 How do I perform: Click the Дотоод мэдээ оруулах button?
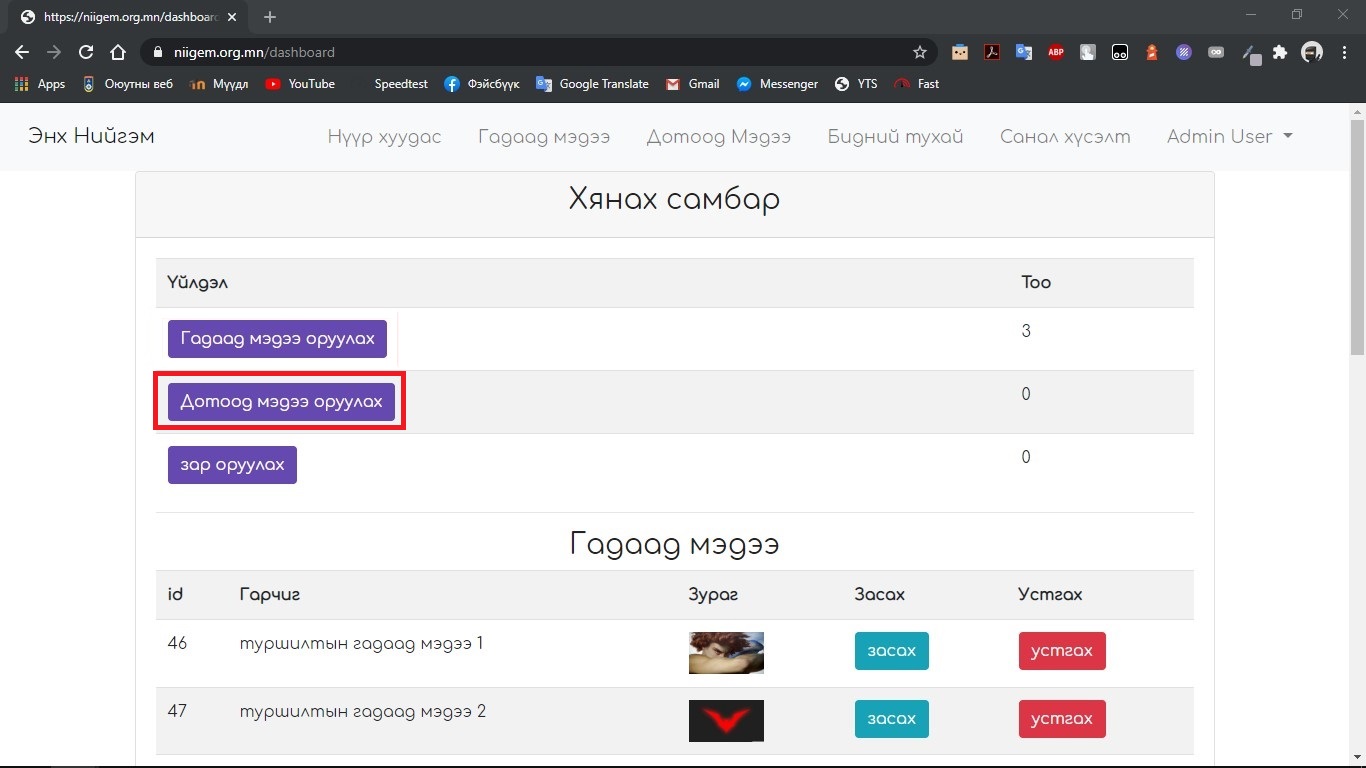tap(281, 402)
